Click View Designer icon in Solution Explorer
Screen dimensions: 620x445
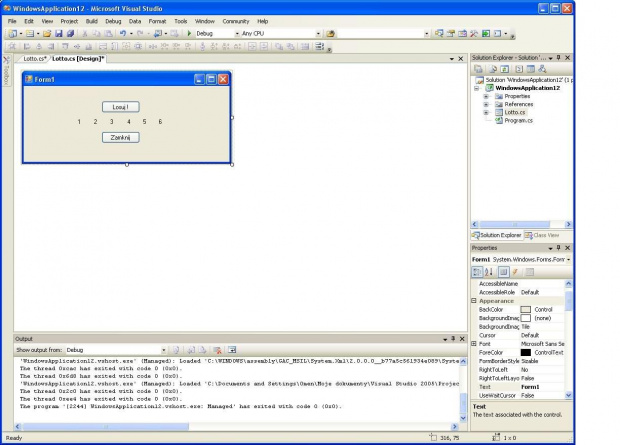click(531, 69)
